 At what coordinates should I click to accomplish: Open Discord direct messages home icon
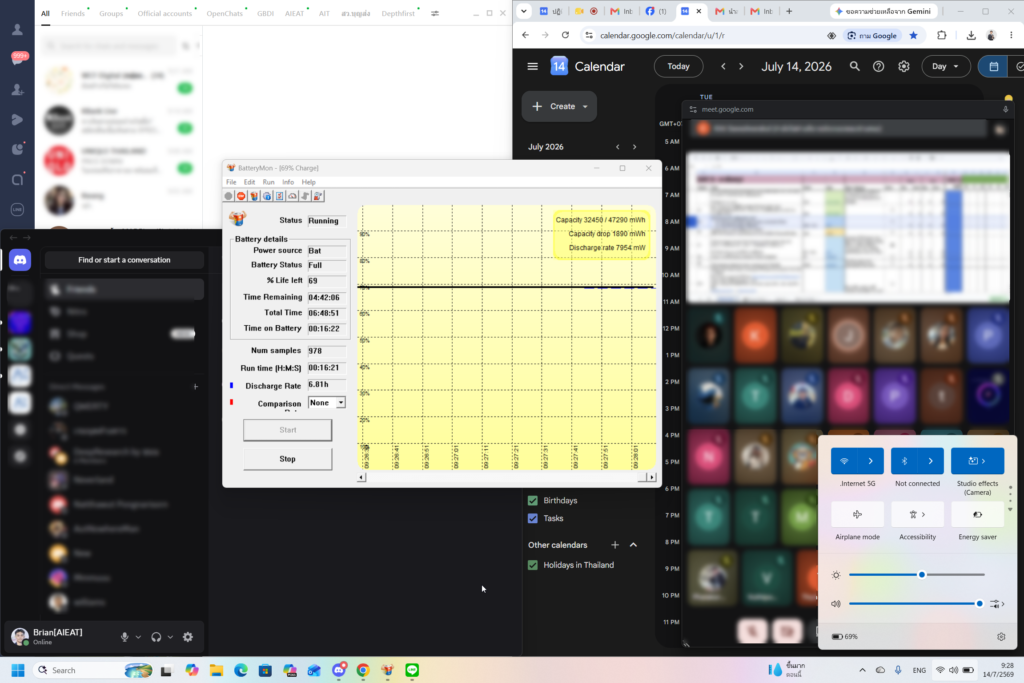[20, 260]
